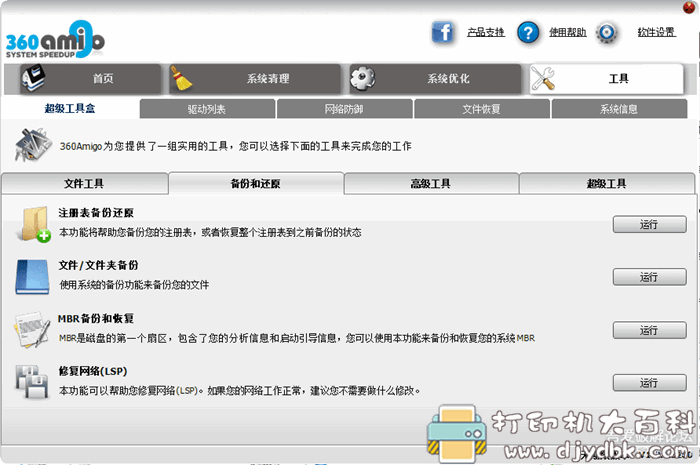The image size is (700, 465).
Task: Switch to the 文件工具 tab
Action: pos(84,183)
